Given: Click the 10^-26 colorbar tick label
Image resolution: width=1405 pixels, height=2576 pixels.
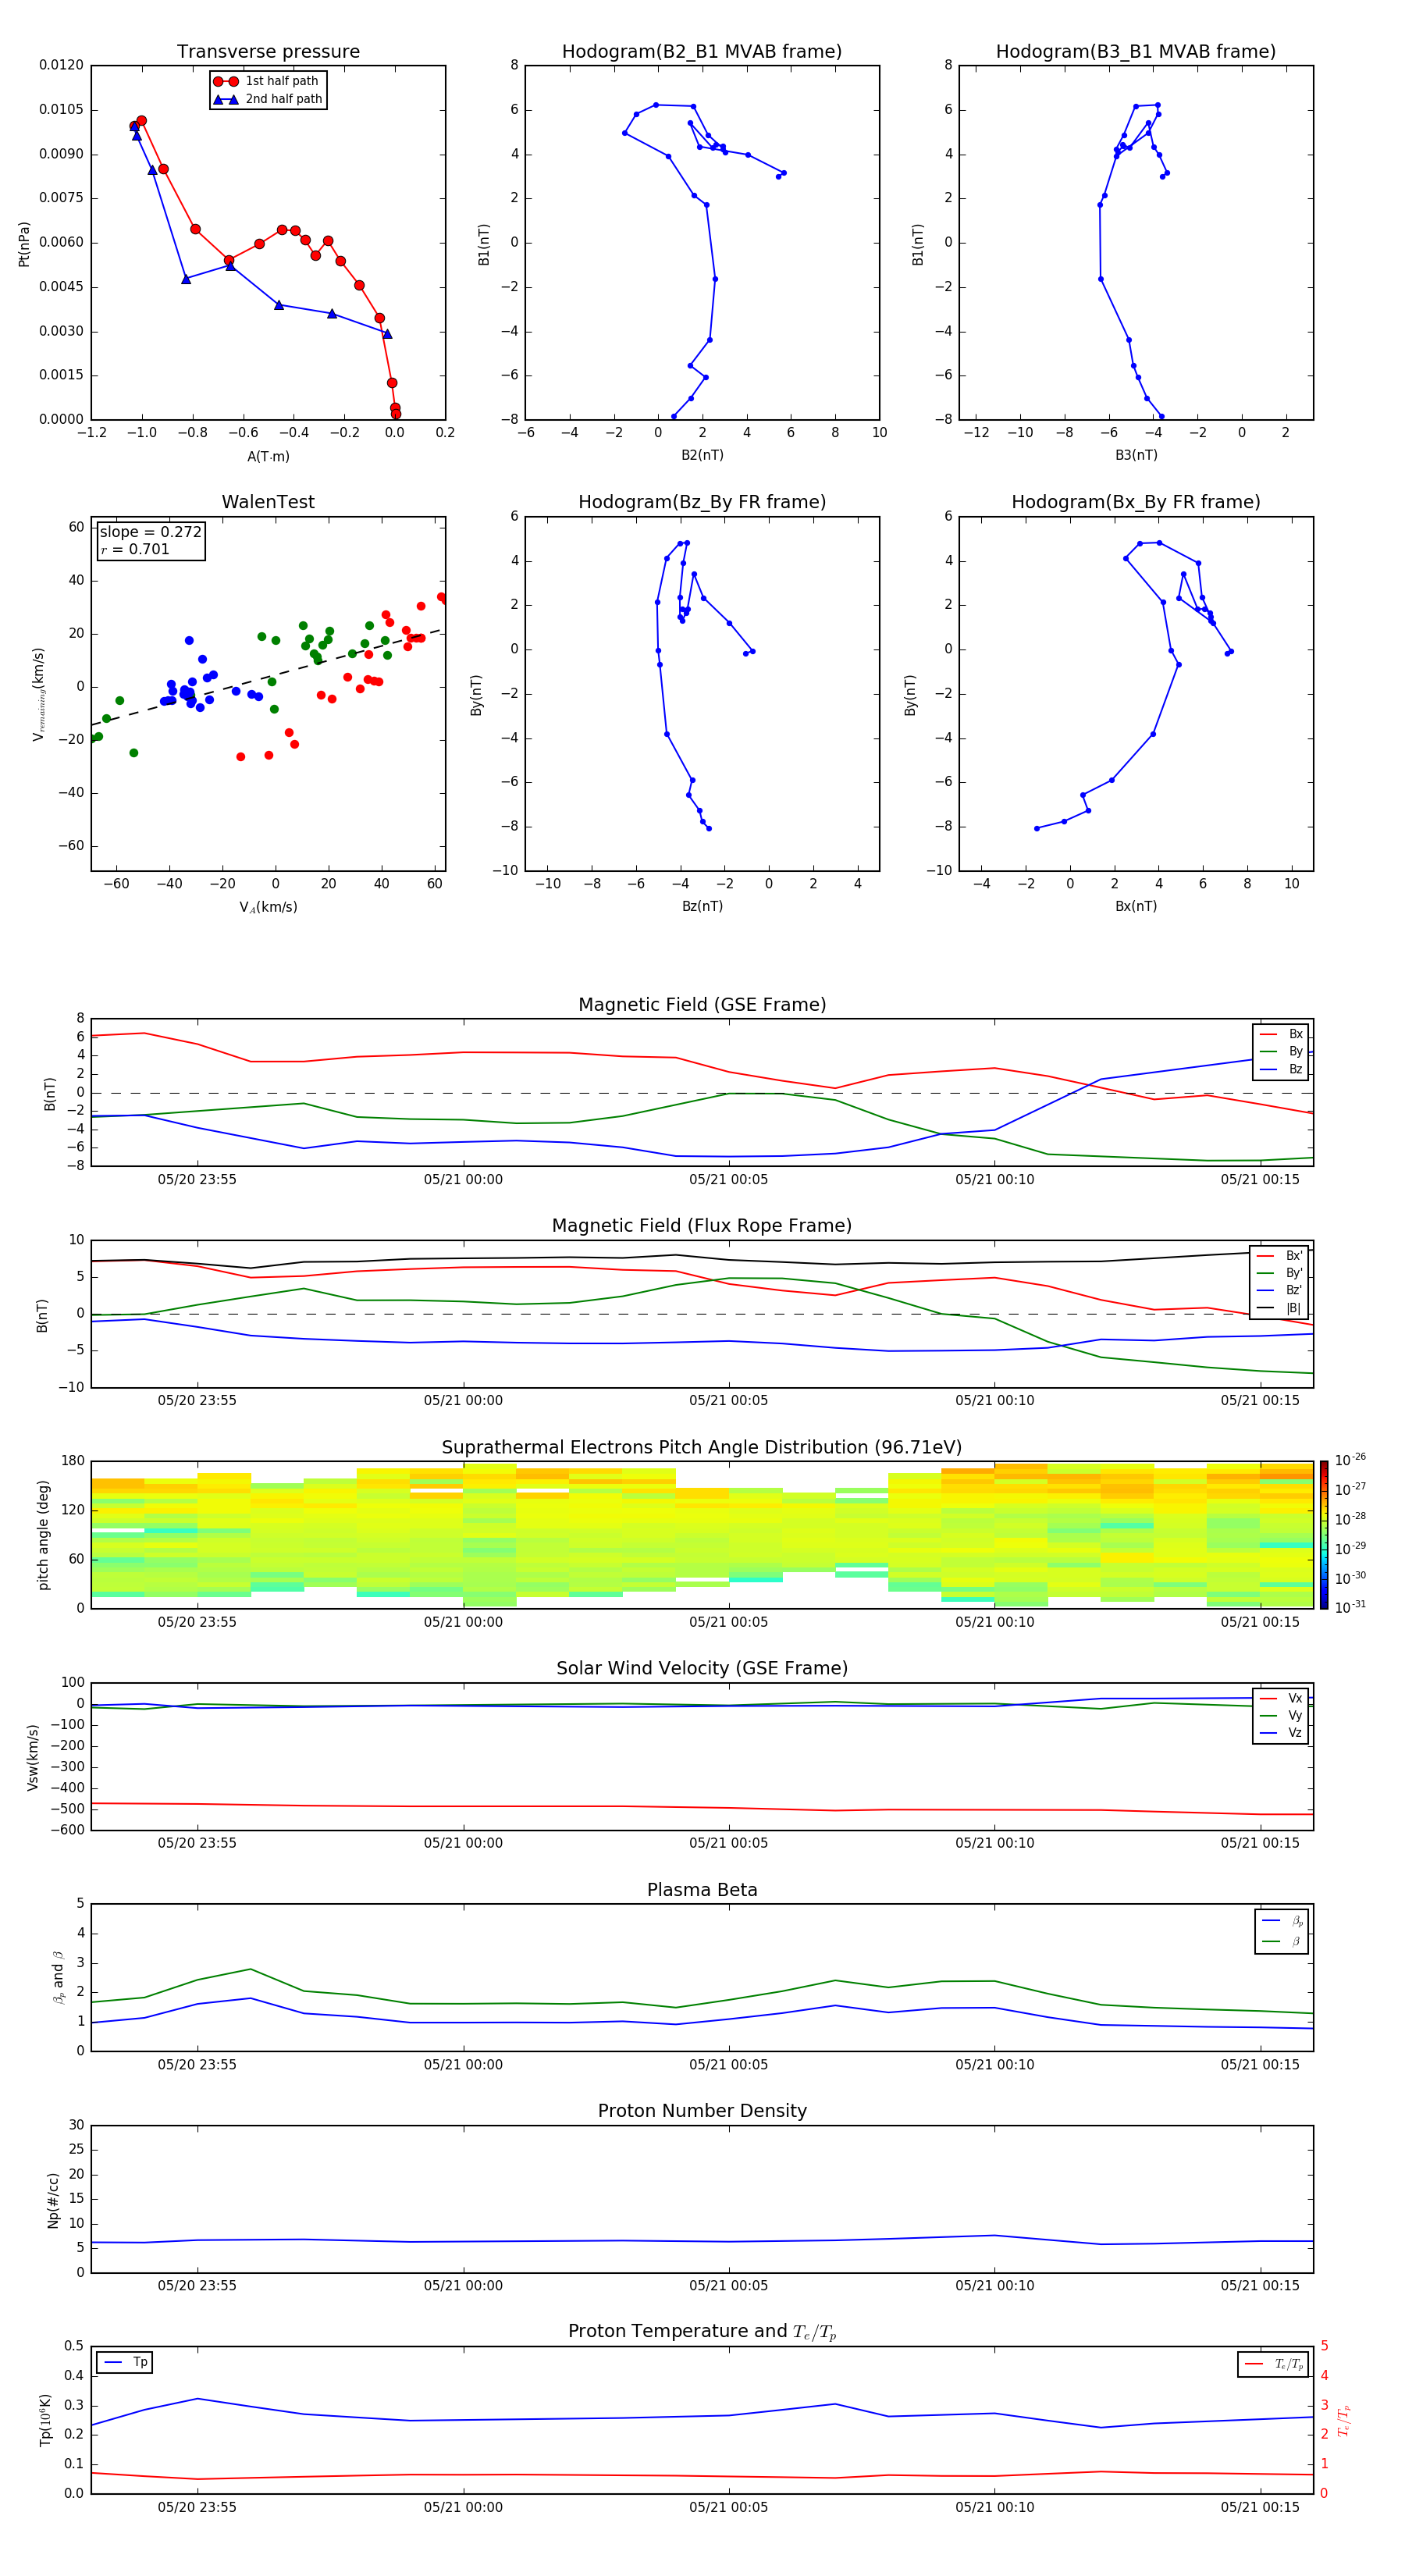Looking at the screenshot, I should [1350, 1460].
